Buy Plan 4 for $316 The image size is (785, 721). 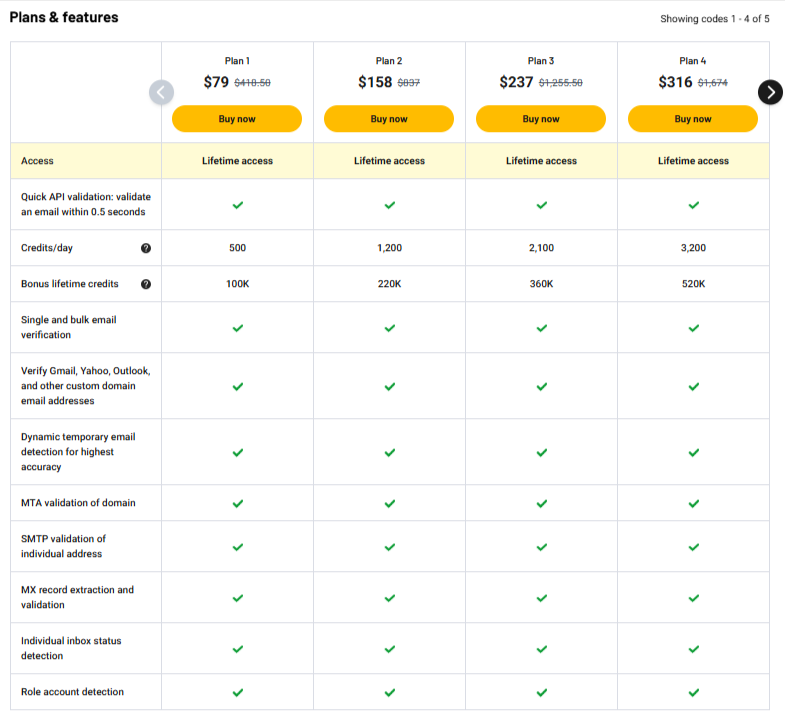693,119
